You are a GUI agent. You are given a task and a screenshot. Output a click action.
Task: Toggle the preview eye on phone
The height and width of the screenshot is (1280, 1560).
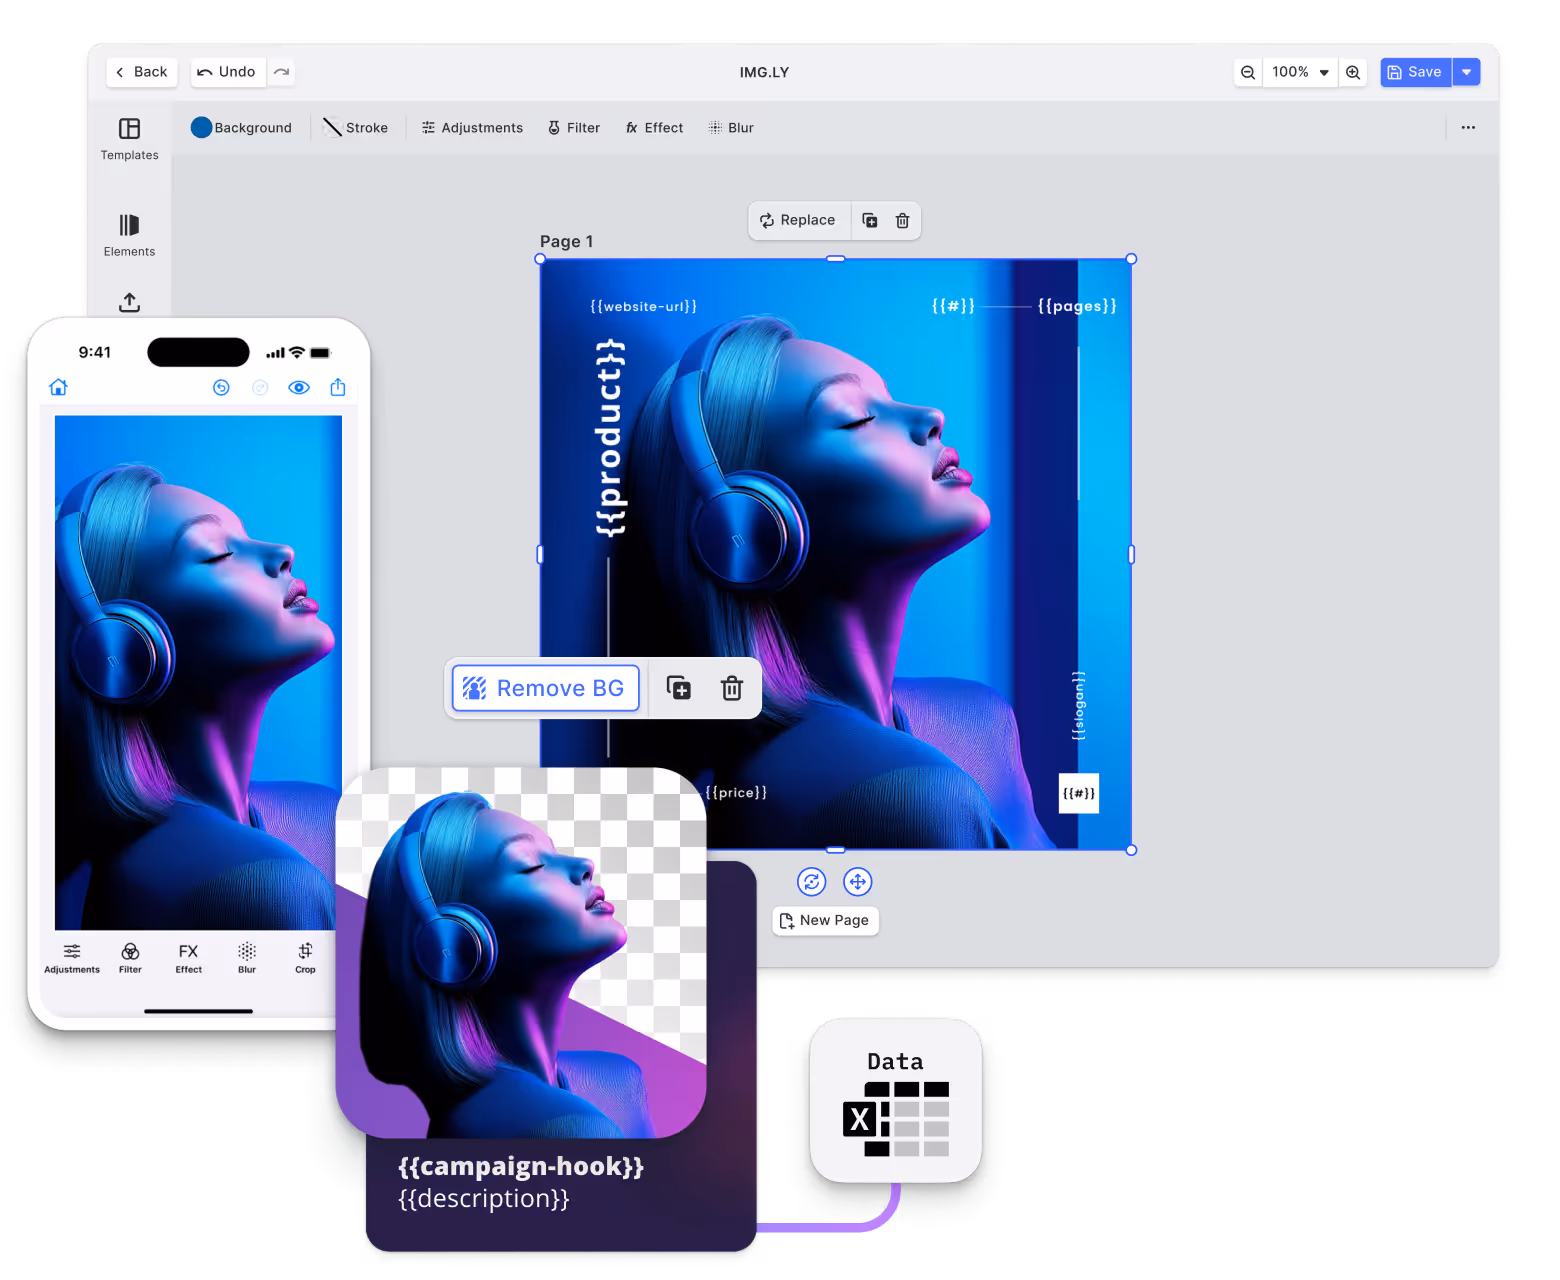(x=299, y=387)
